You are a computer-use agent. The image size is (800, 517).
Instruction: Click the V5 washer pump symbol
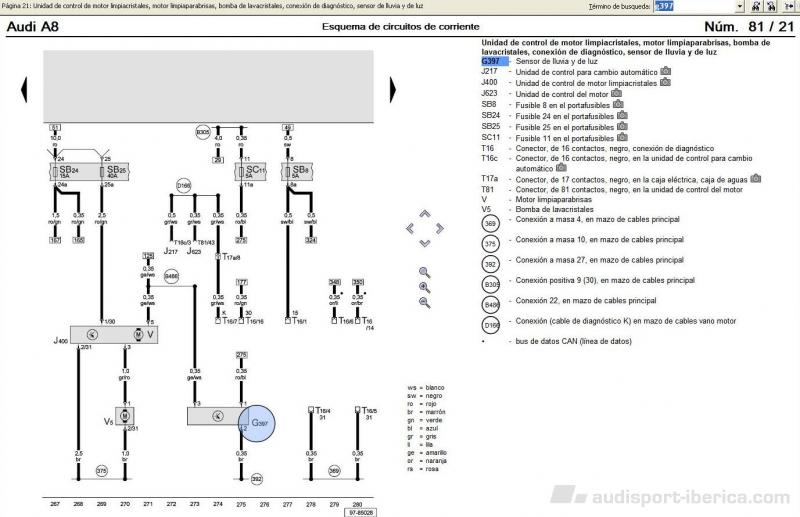pos(124,416)
